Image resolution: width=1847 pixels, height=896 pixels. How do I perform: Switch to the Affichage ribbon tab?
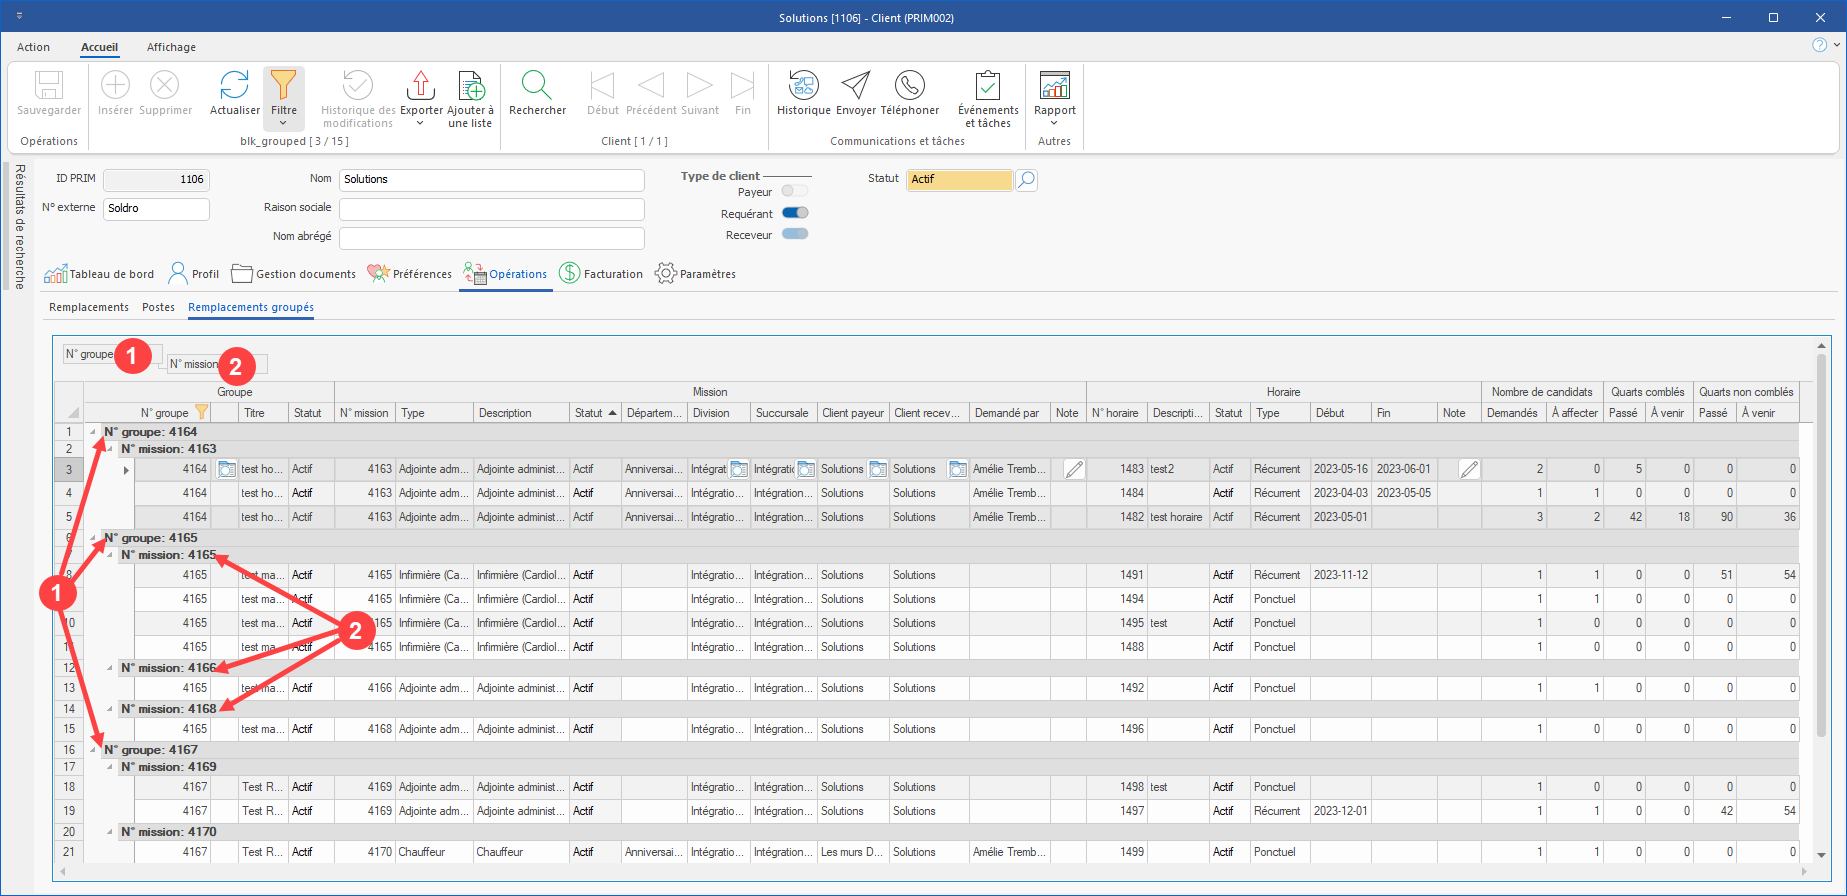[171, 47]
